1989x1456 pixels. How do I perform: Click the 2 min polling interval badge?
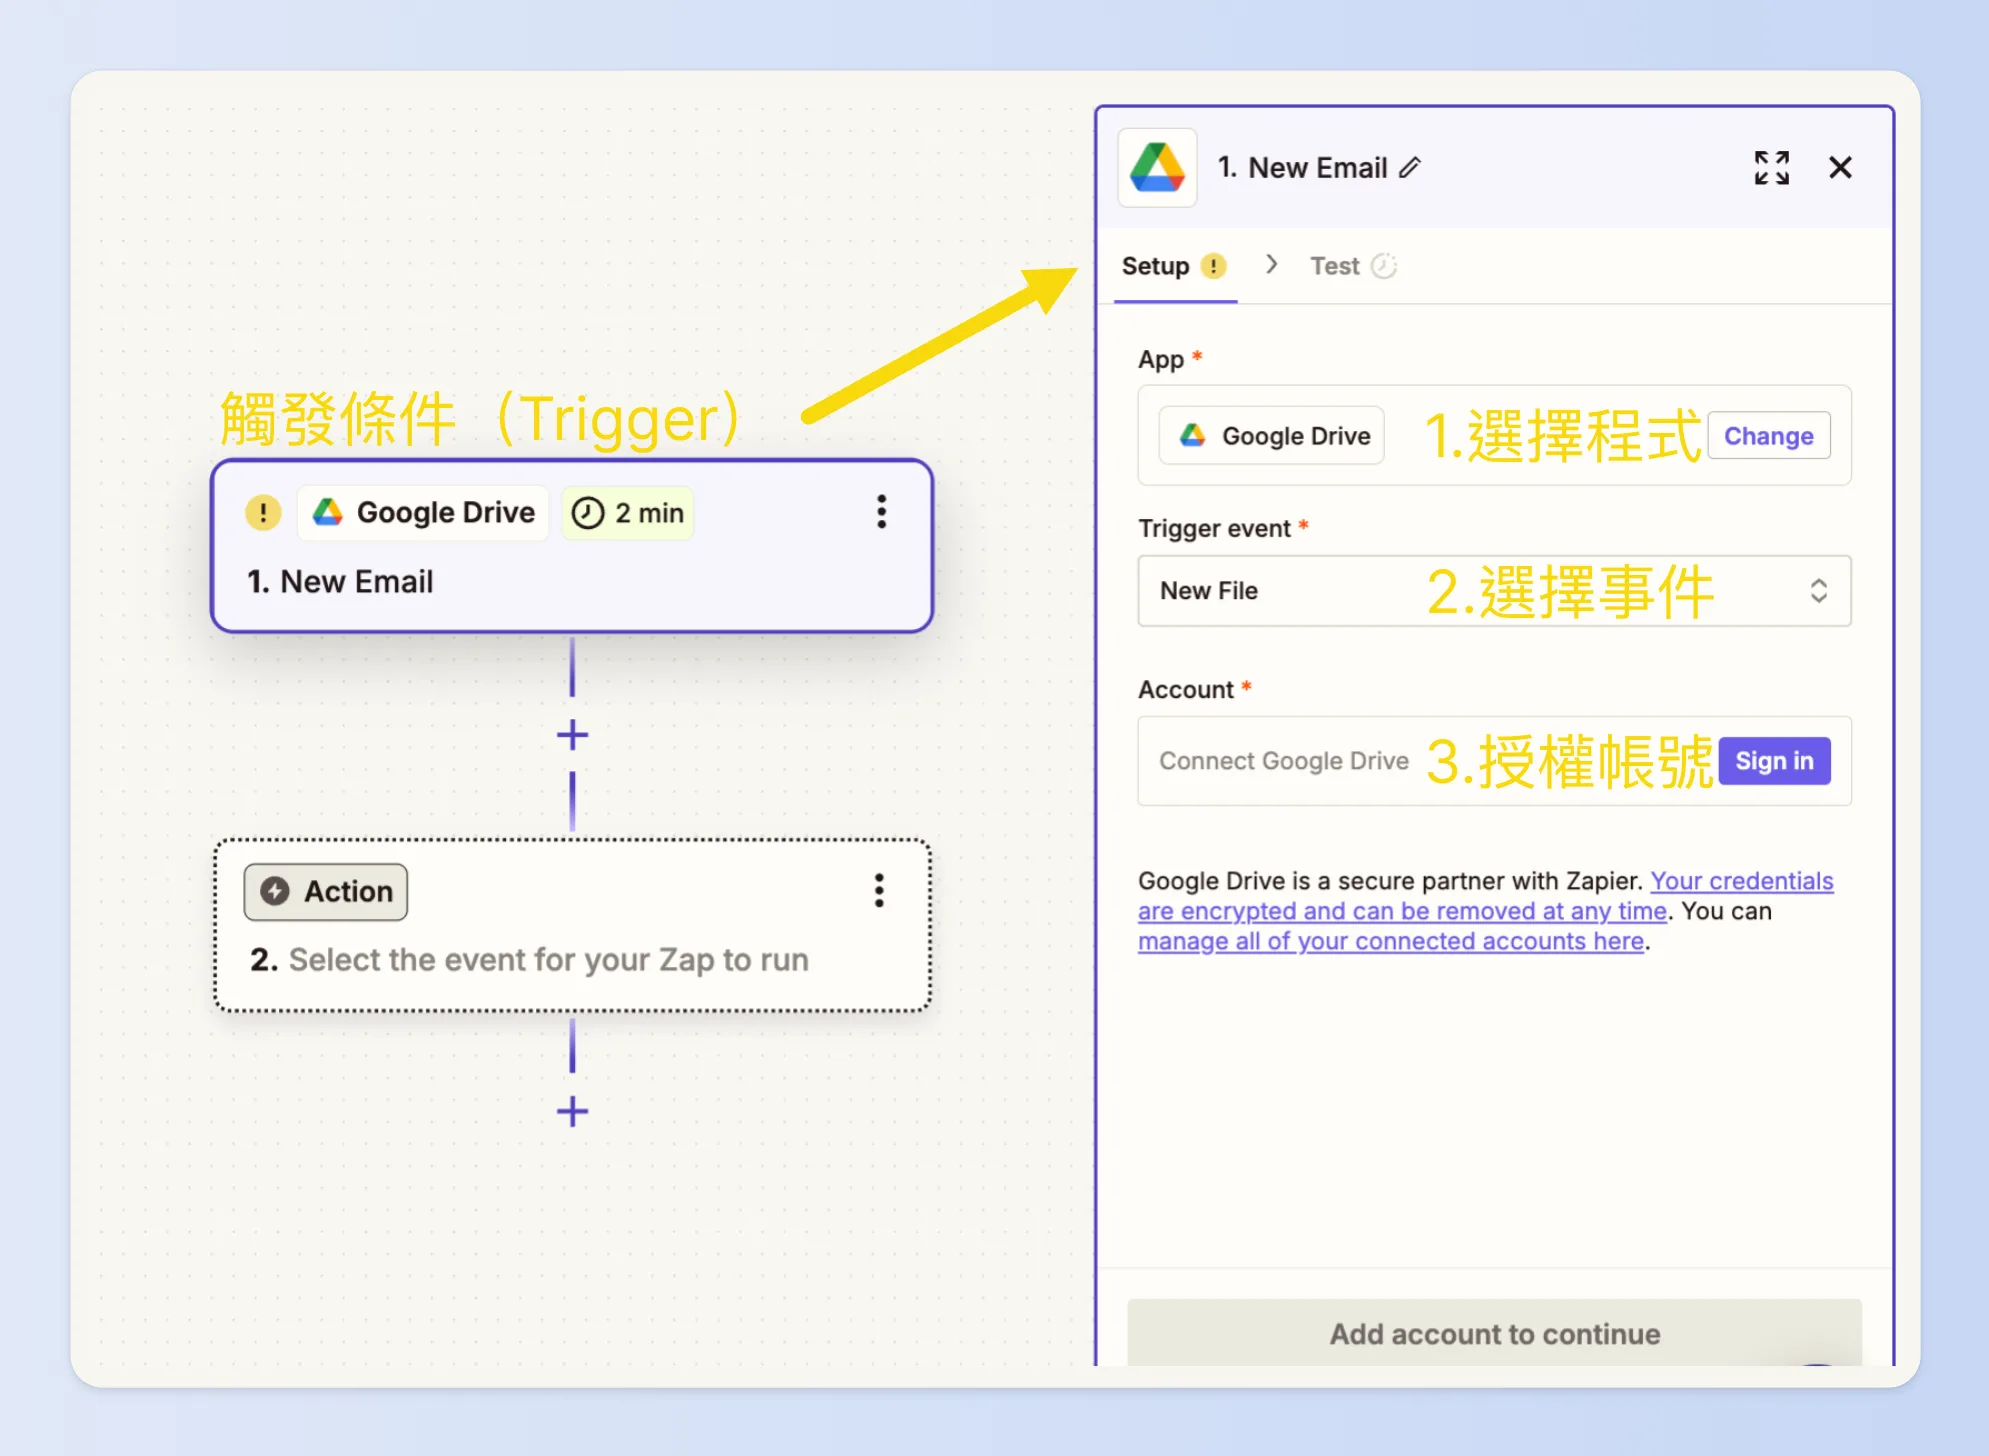tap(627, 513)
